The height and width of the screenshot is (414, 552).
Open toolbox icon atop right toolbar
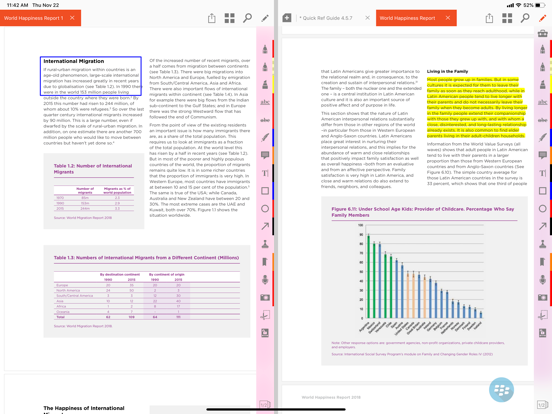click(542, 33)
